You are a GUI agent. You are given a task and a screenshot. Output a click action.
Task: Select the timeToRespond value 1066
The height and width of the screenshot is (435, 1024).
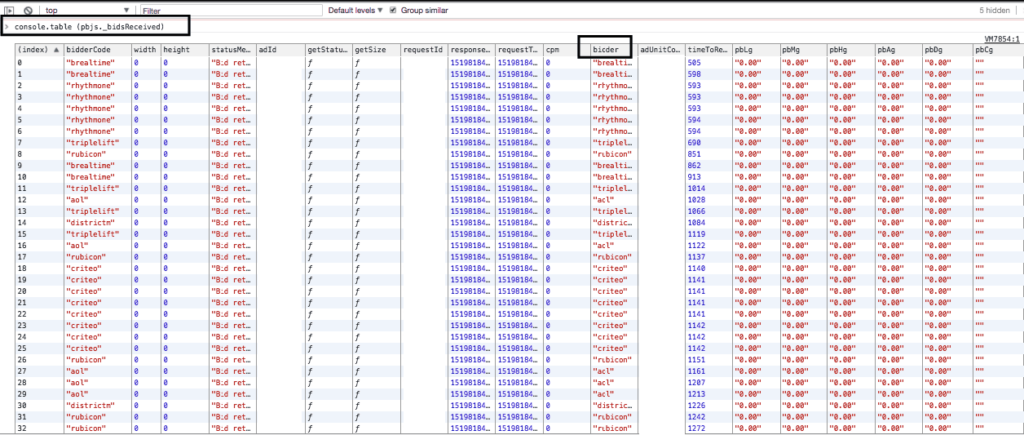(696, 211)
